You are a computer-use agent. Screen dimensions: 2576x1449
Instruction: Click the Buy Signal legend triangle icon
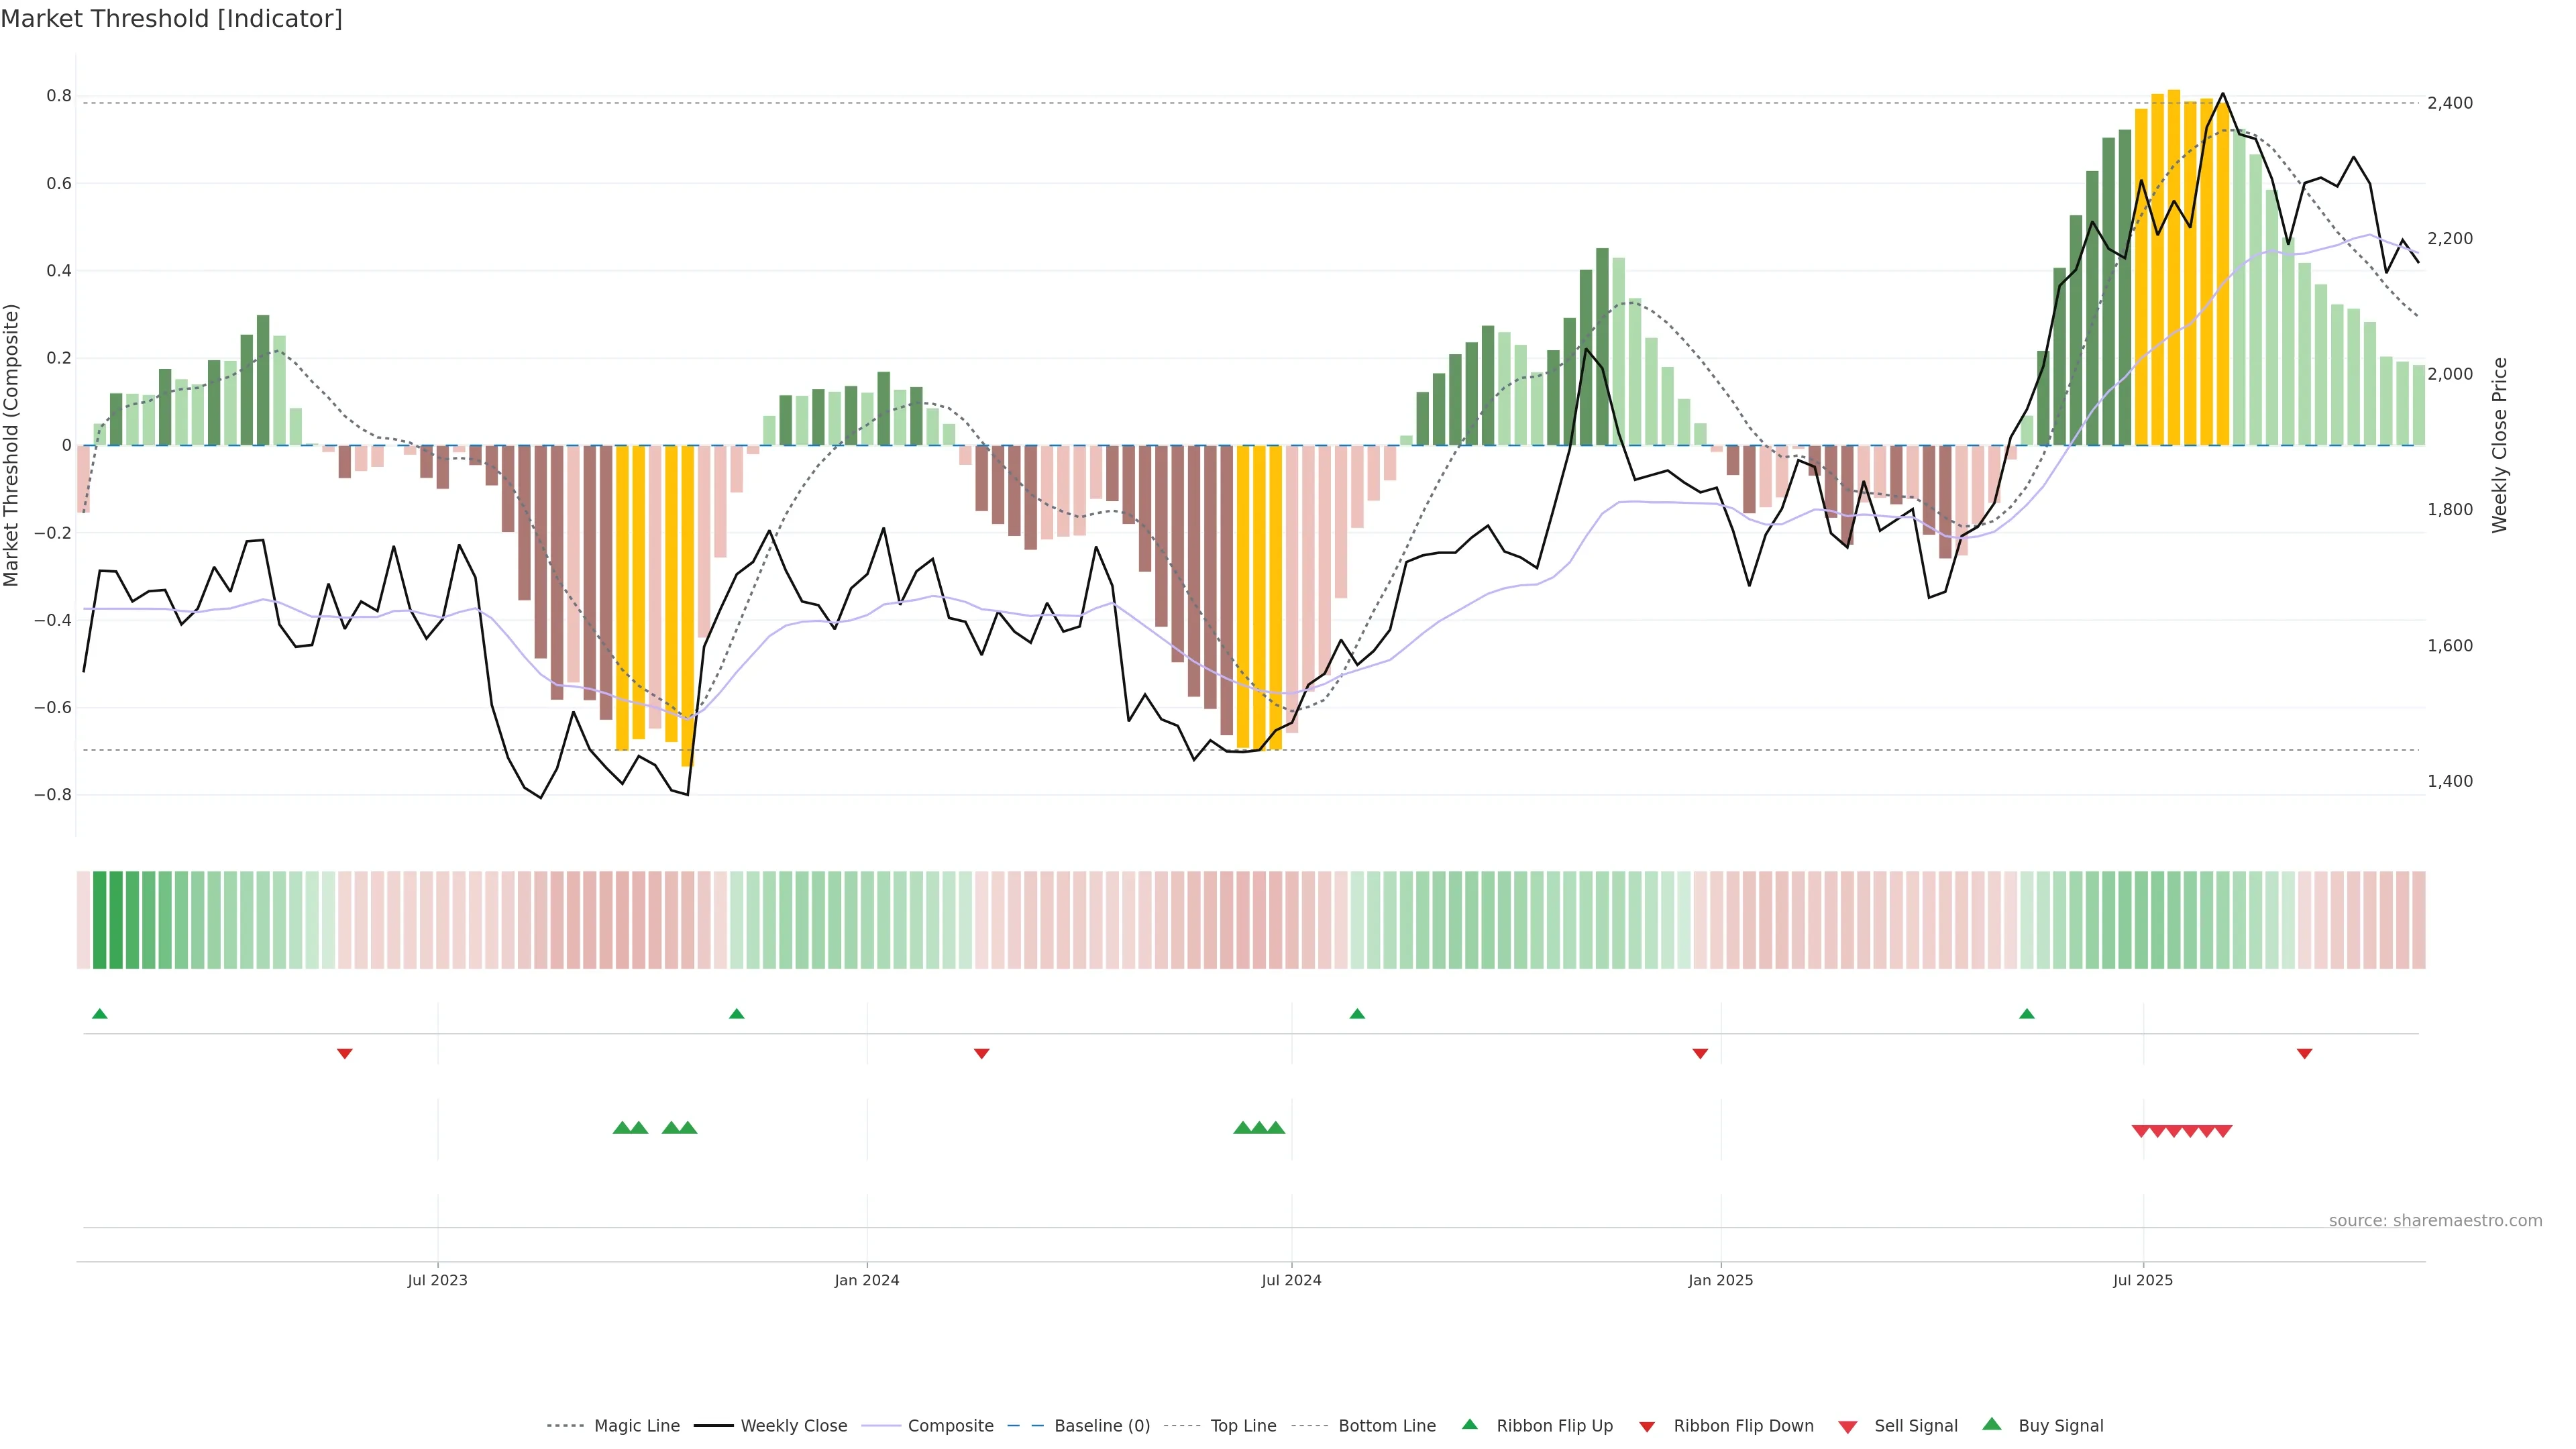1992,1425
